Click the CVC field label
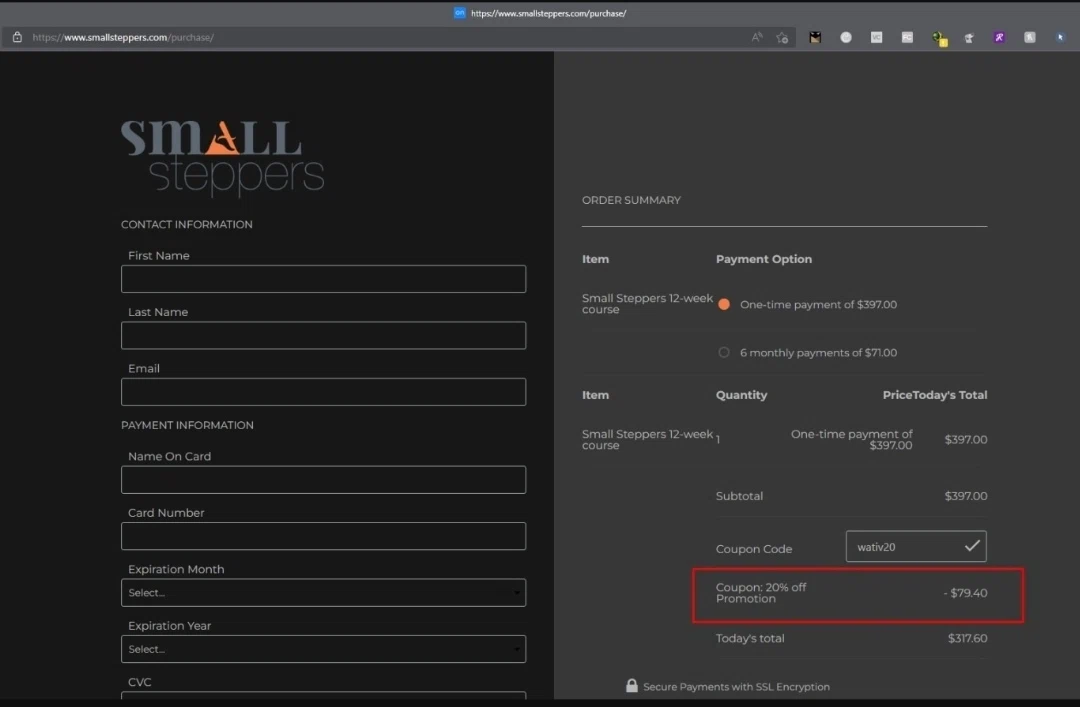The width and height of the screenshot is (1080, 707). [140, 682]
